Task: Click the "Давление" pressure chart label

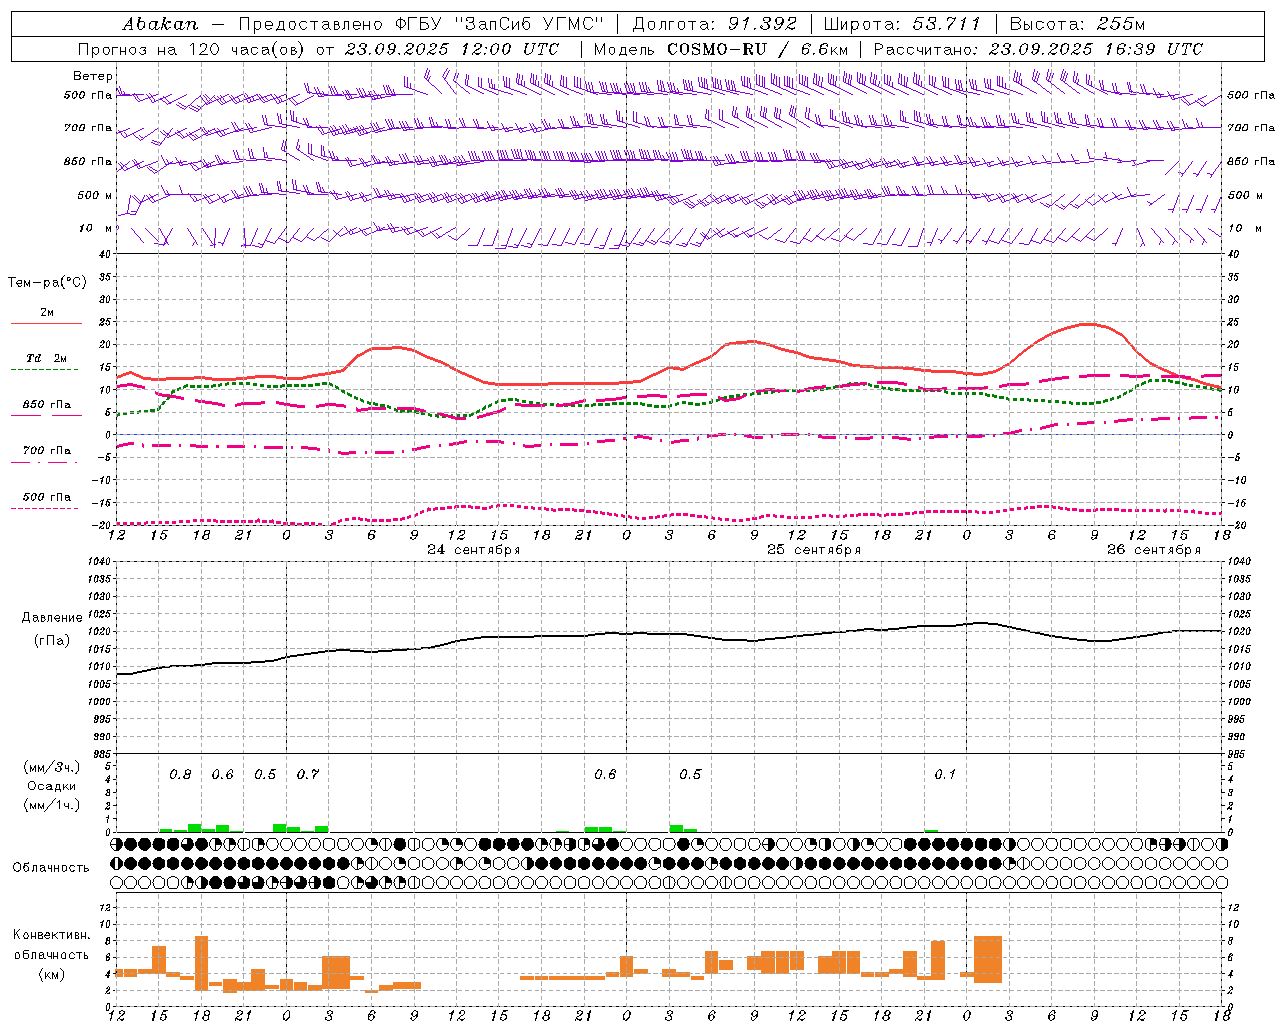Action: [52, 618]
